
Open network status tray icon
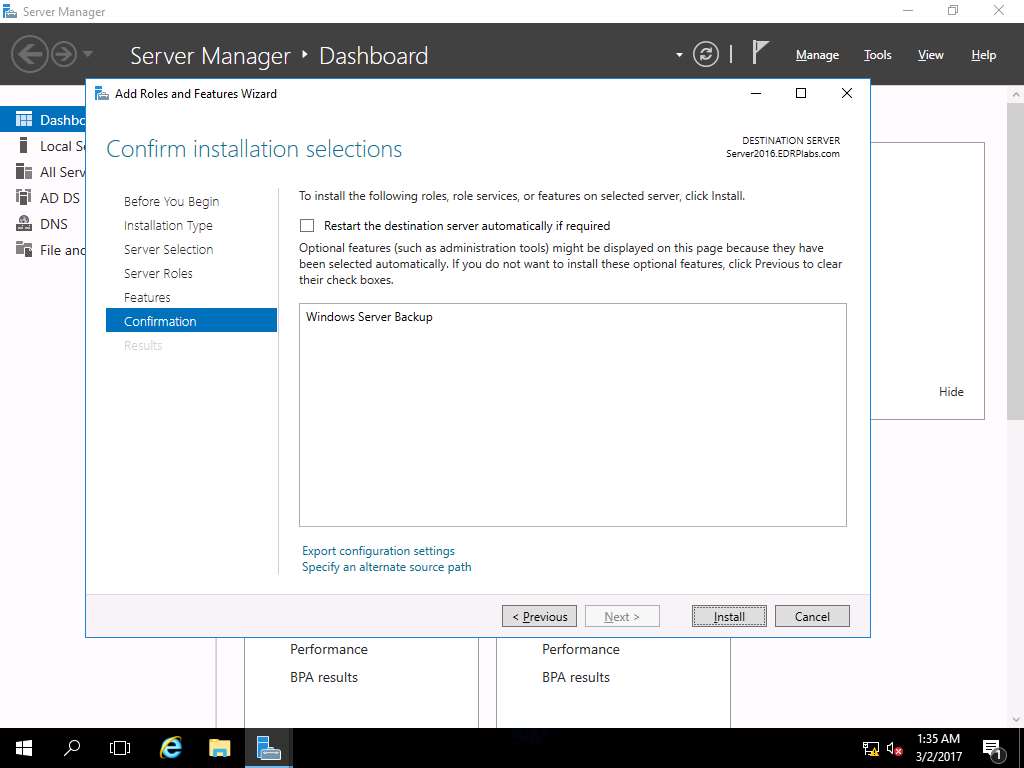coord(870,748)
